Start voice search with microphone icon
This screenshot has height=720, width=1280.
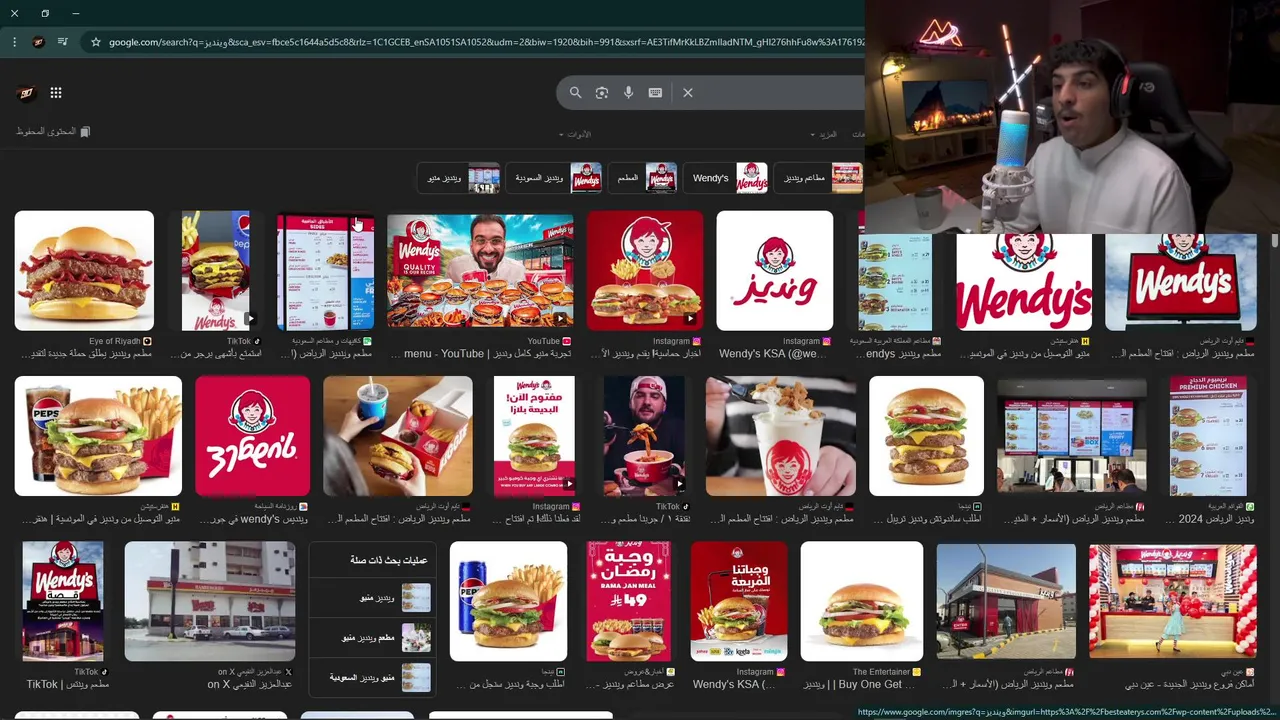[x=628, y=93]
